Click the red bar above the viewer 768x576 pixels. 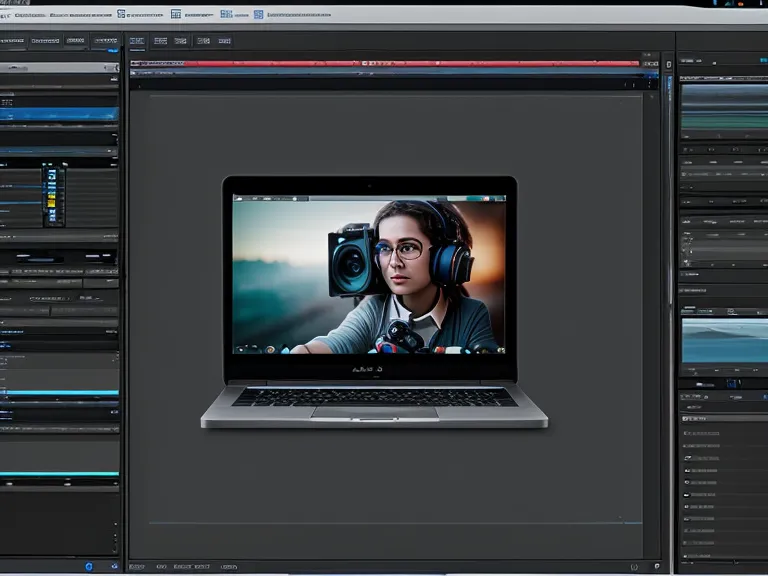[x=385, y=63]
